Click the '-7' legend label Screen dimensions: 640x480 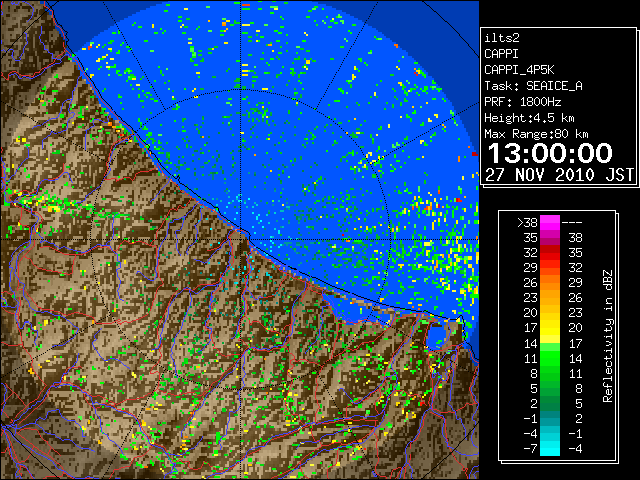pyautogui.click(x=530, y=449)
